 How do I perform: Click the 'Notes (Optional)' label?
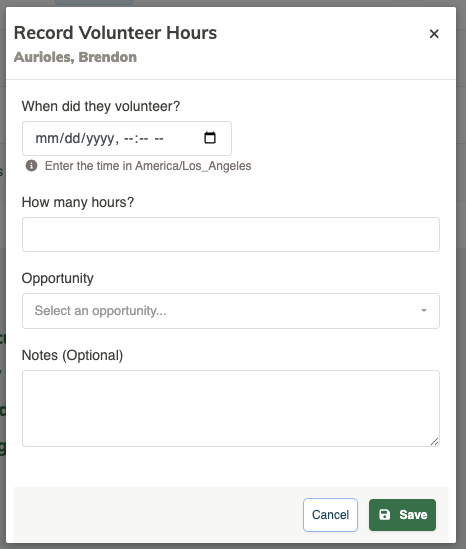tap(72, 355)
